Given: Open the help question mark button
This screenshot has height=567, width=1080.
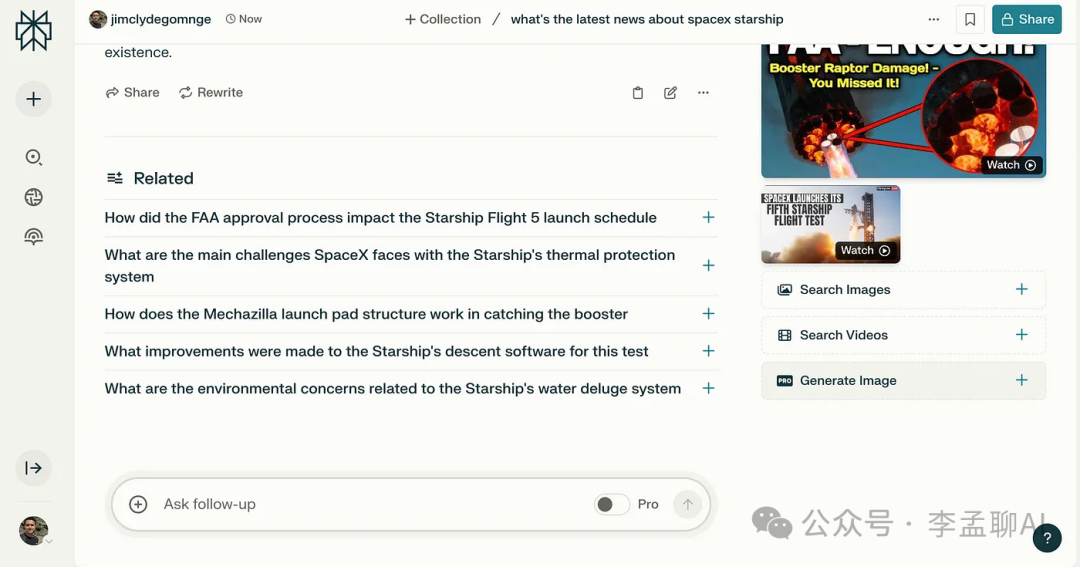Looking at the screenshot, I should 1046,538.
